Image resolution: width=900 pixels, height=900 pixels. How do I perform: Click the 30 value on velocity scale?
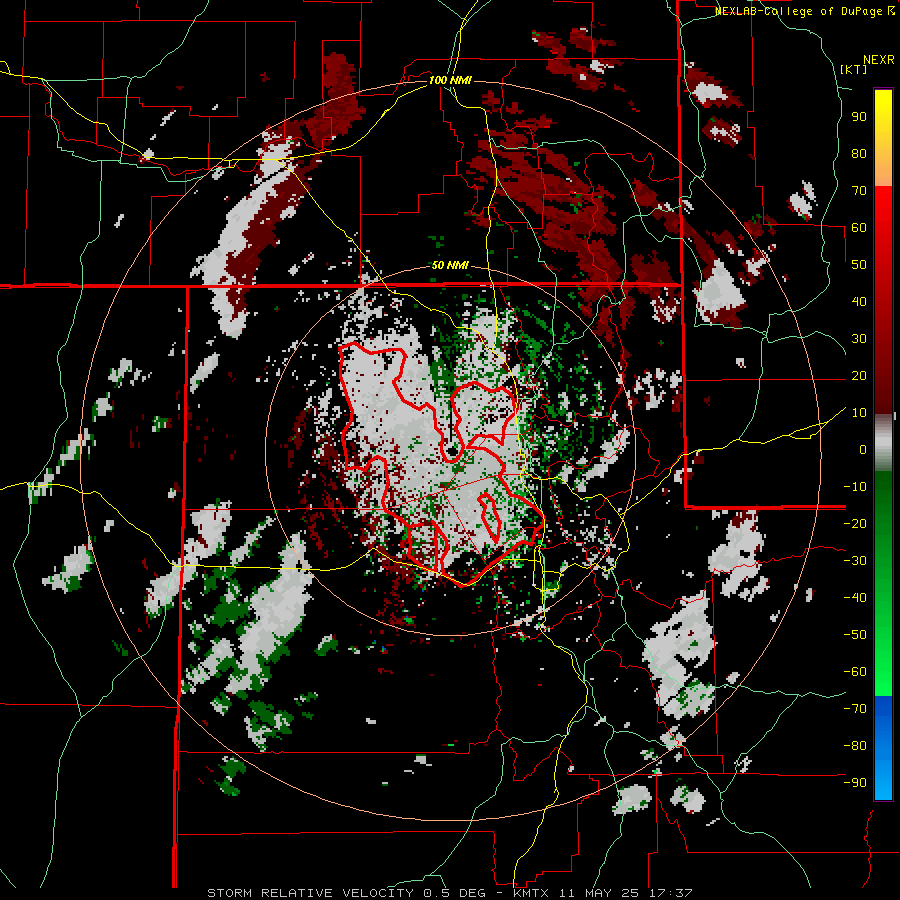[859, 339]
